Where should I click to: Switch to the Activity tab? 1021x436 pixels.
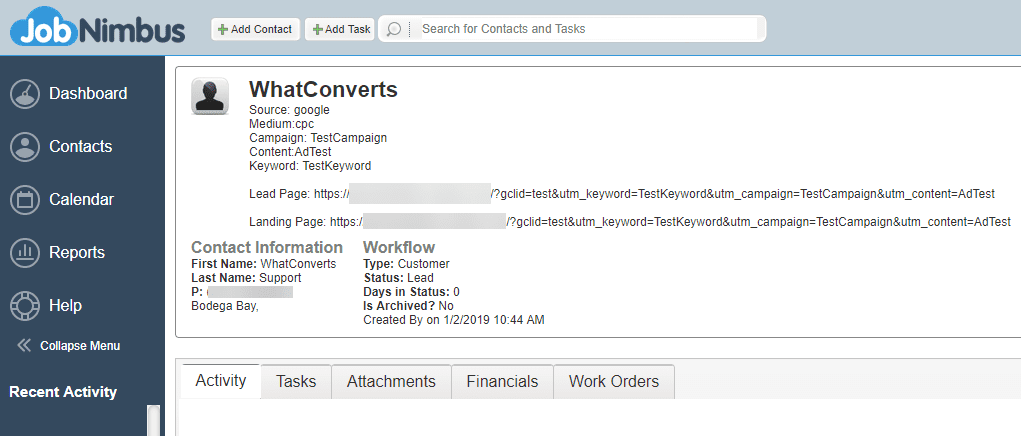(221, 381)
